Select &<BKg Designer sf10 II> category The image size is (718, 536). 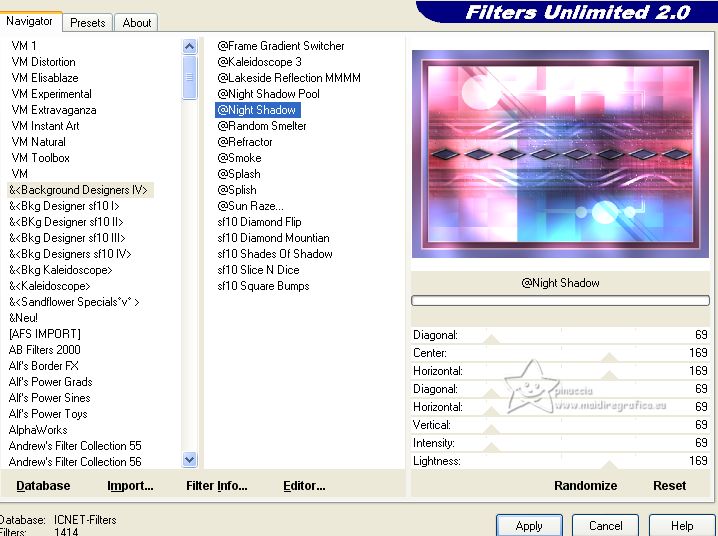[66, 222]
